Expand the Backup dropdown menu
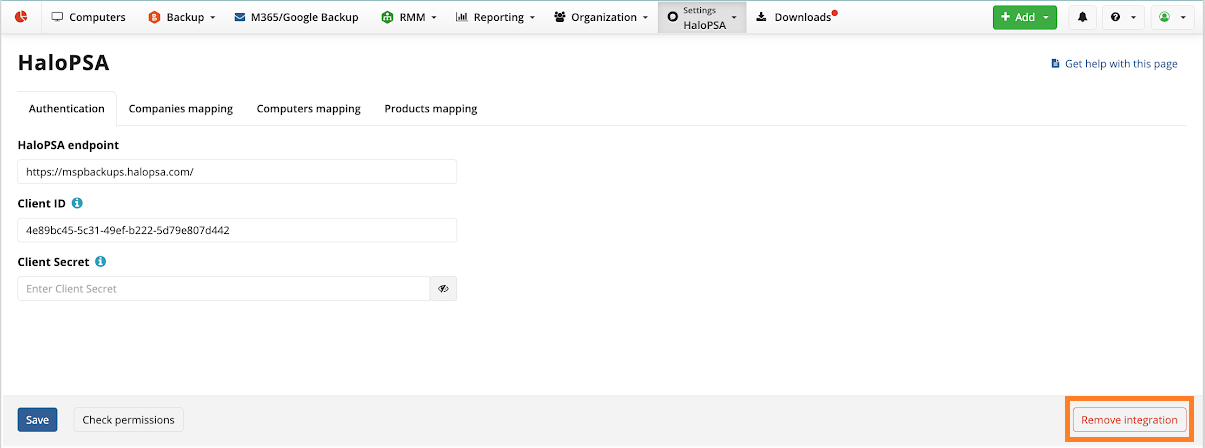Viewport: 1205px width, 448px height. (182, 17)
